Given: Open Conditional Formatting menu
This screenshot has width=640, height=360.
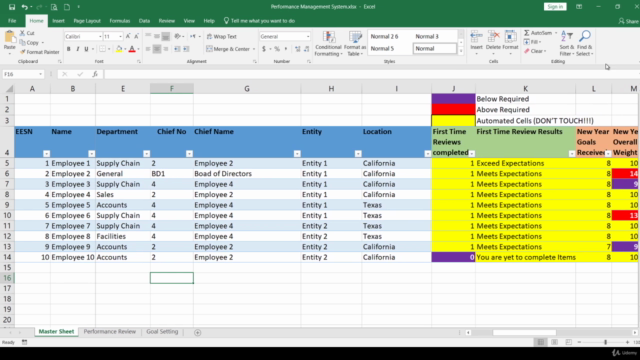Looking at the screenshot, I should [x=328, y=43].
